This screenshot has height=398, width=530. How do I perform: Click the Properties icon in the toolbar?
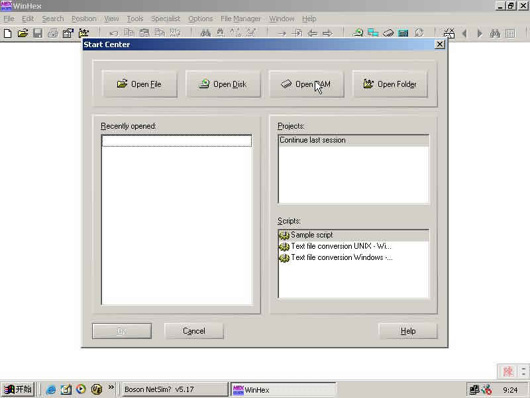(68, 33)
